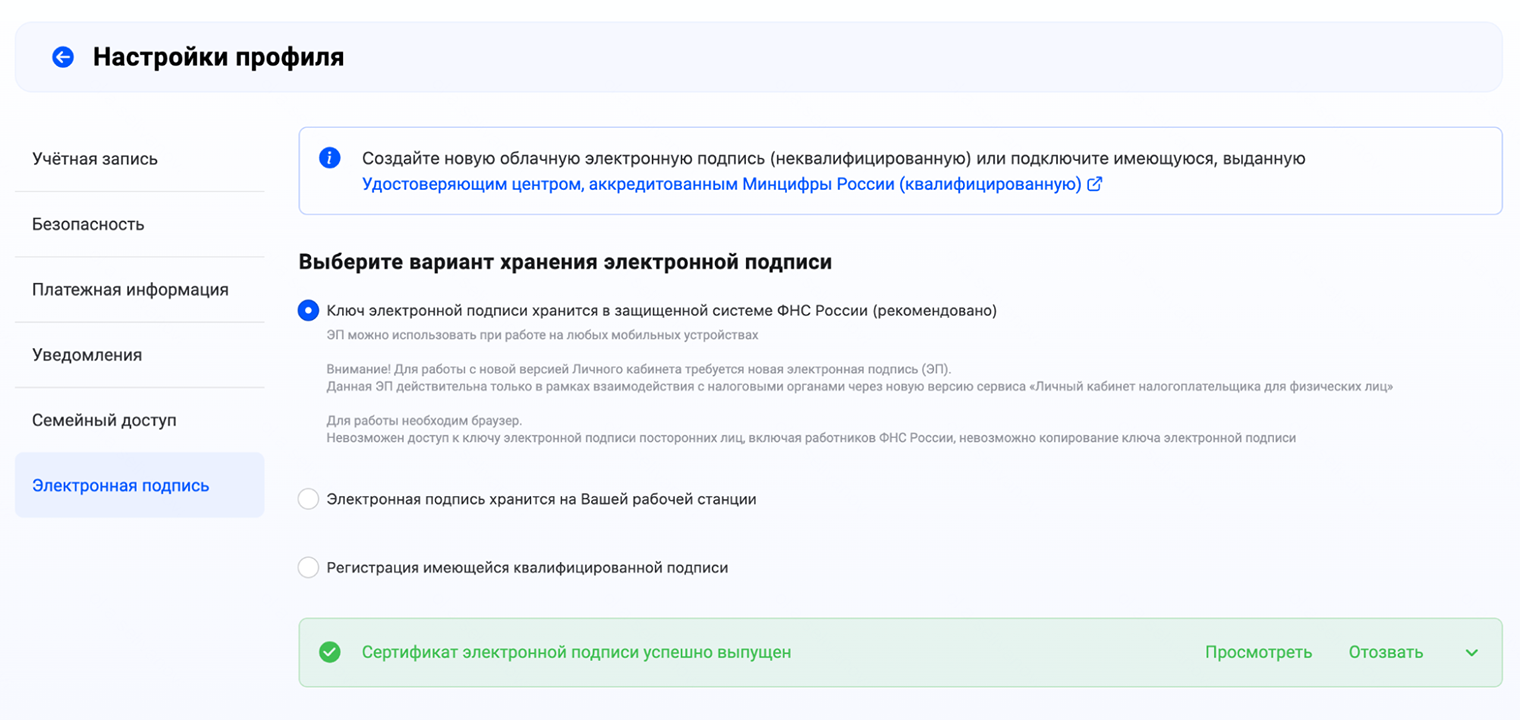The height and width of the screenshot is (720, 1520).
Task: Click the external link icon after квалифицированную
Action: 1094,184
